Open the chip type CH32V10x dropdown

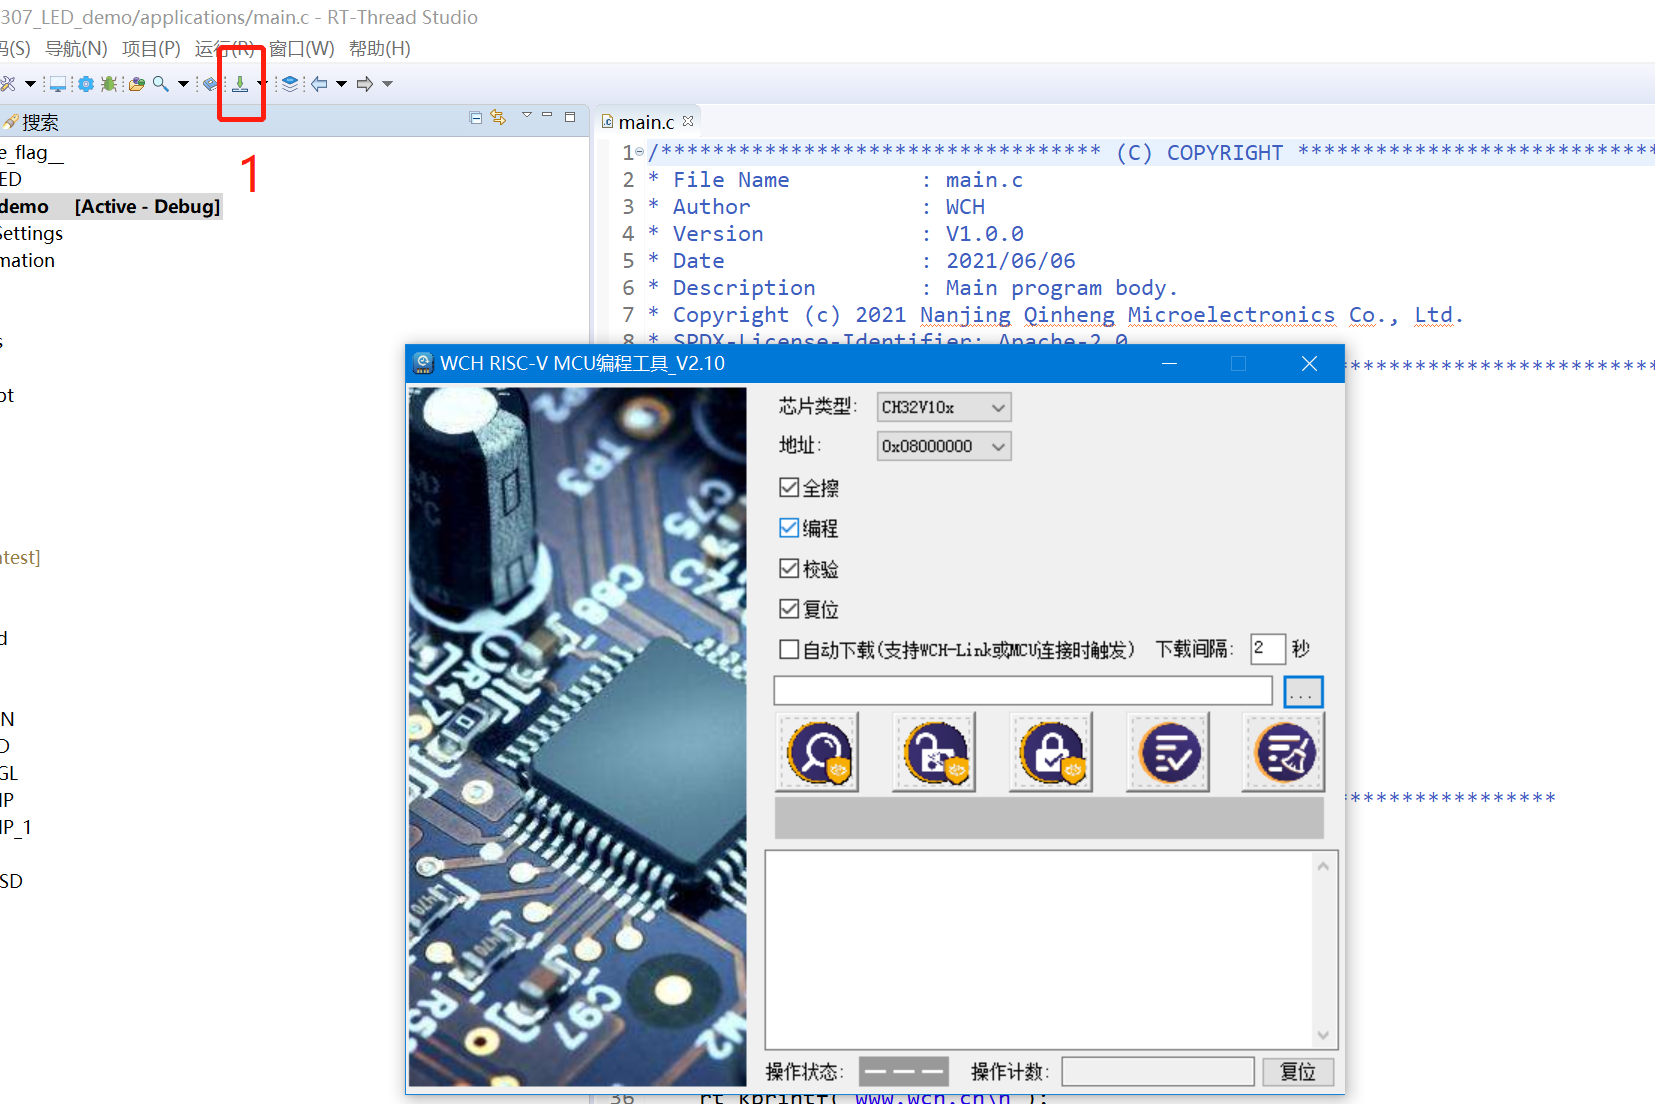pyautogui.click(x=944, y=407)
